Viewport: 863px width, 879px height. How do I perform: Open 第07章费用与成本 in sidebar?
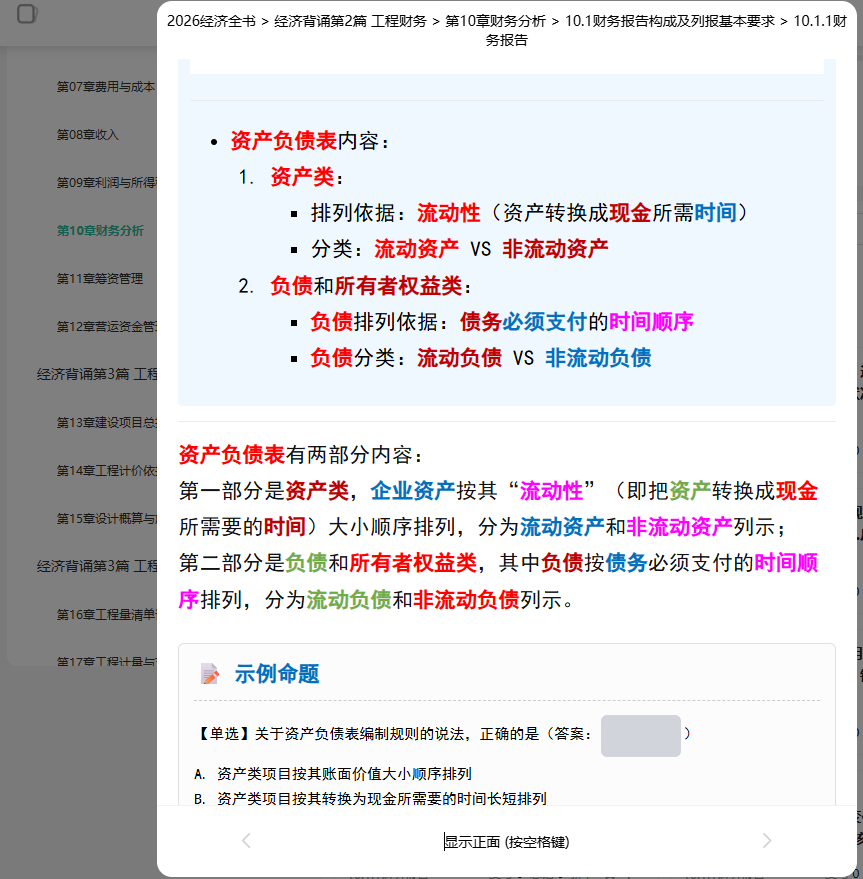click(x=106, y=87)
